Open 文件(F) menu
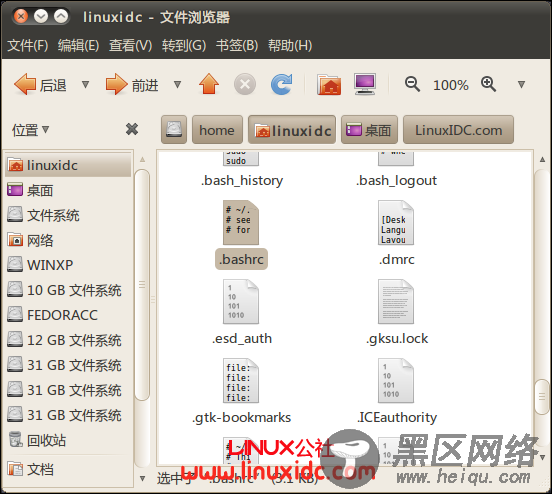 (x=28, y=45)
